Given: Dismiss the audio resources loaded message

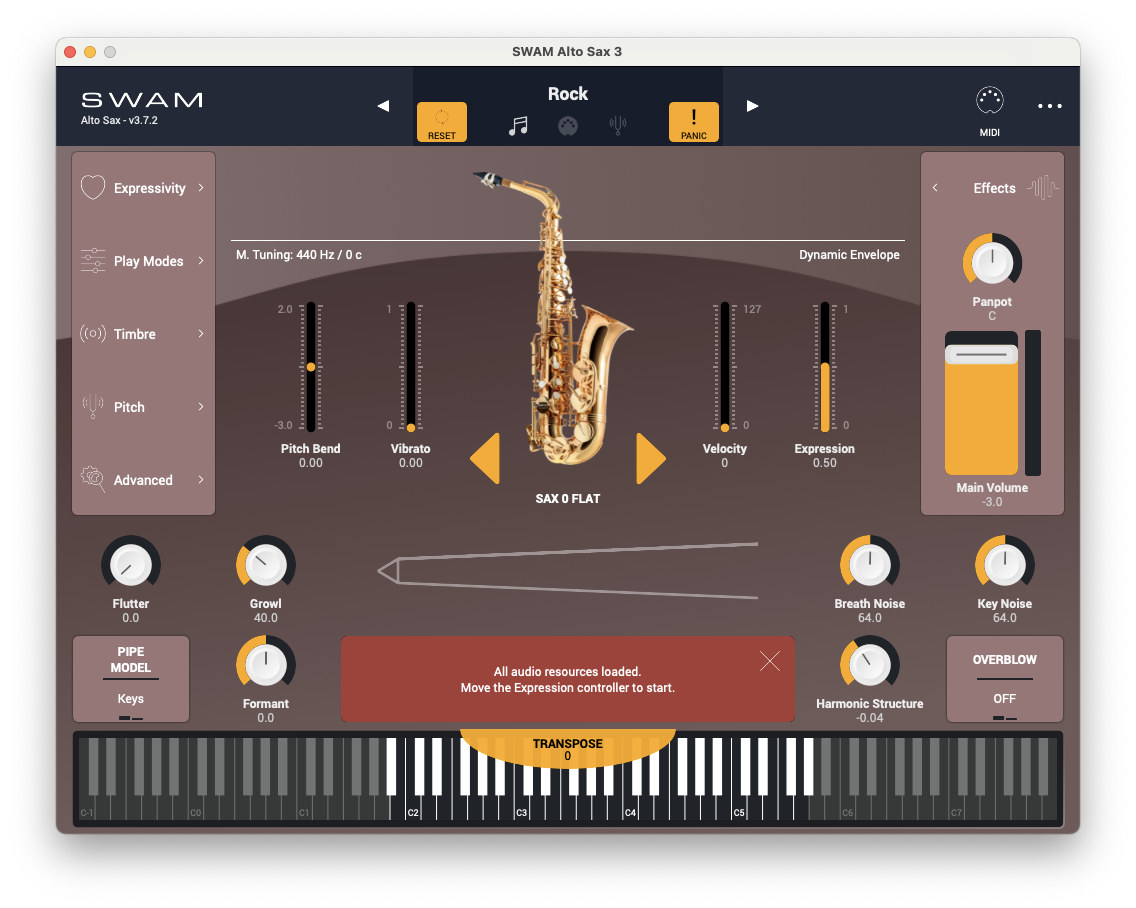Looking at the screenshot, I should [770, 661].
